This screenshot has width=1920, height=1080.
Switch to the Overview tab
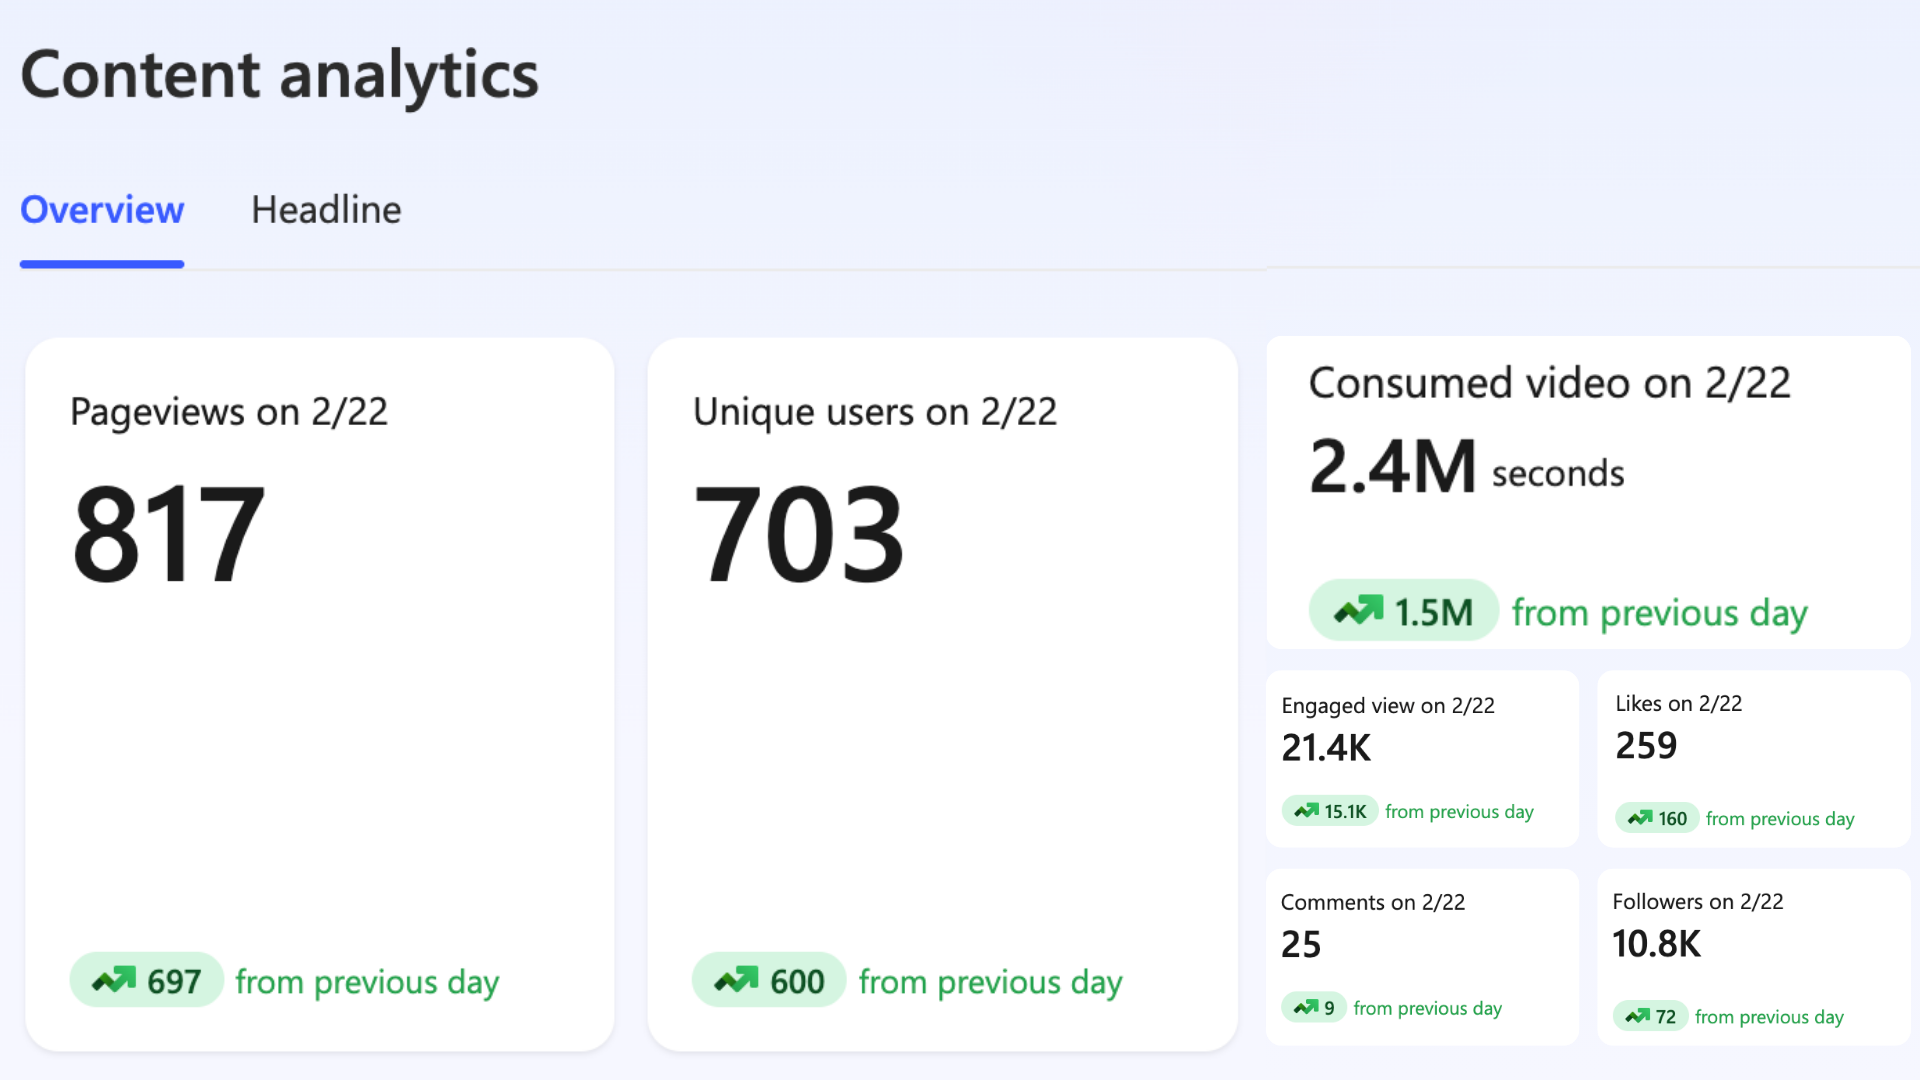coord(102,210)
